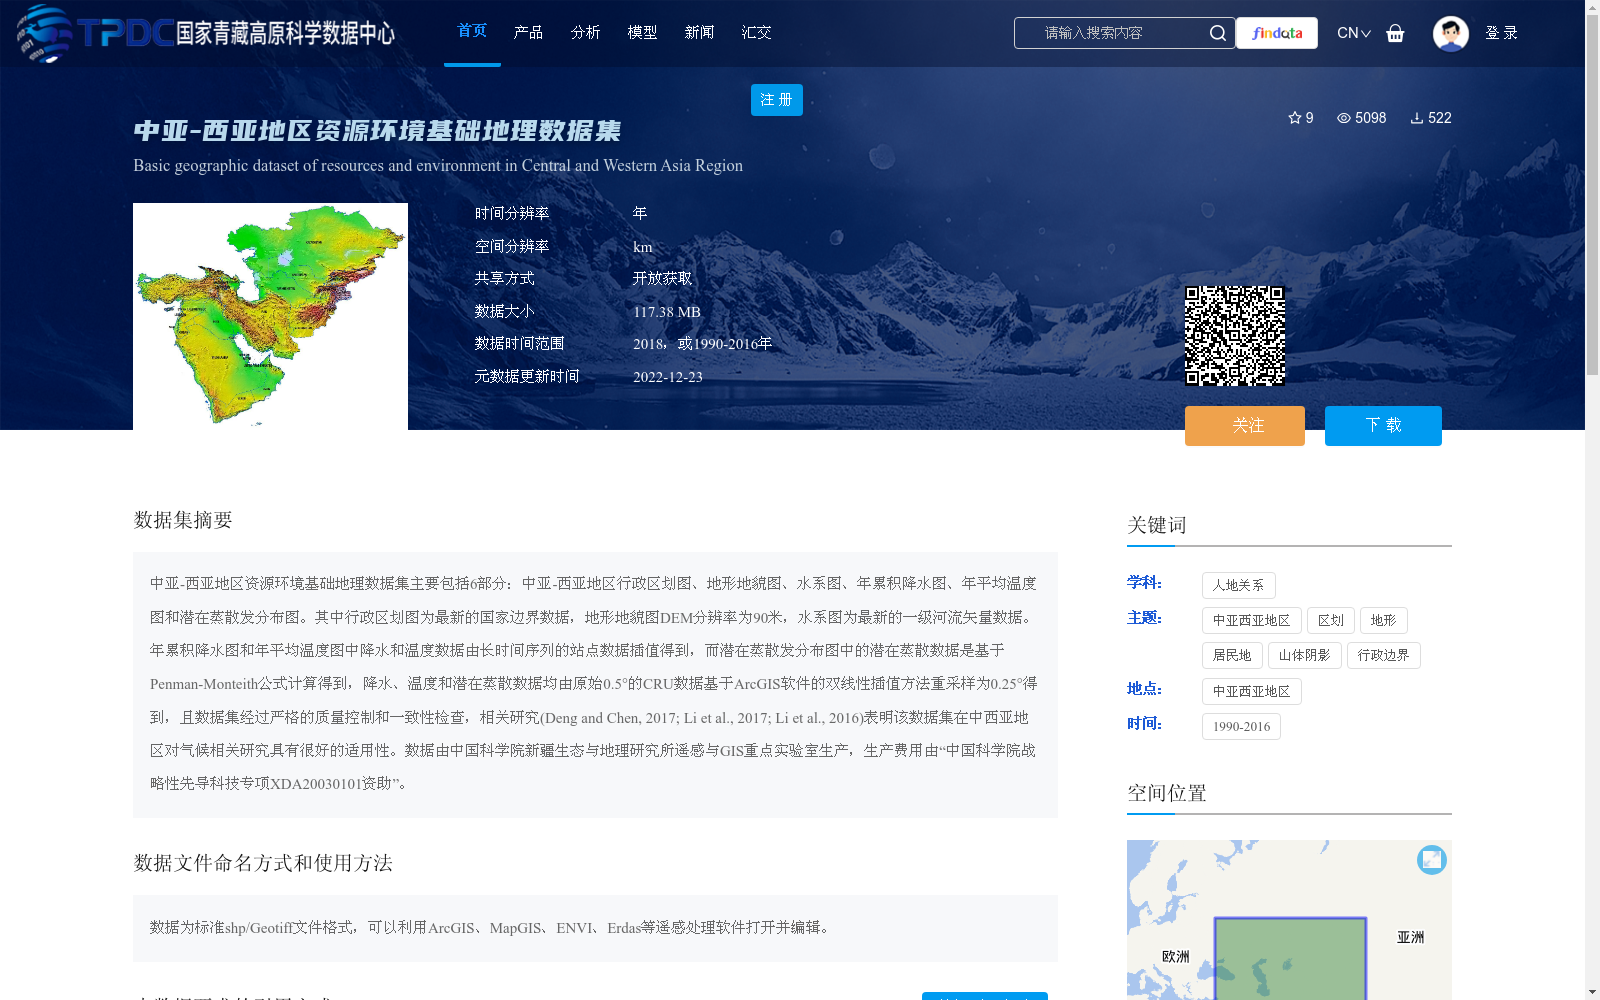Open the 地形 topic tag
This screenshot has height=1000, width=1600.
tap(1383, 620)
